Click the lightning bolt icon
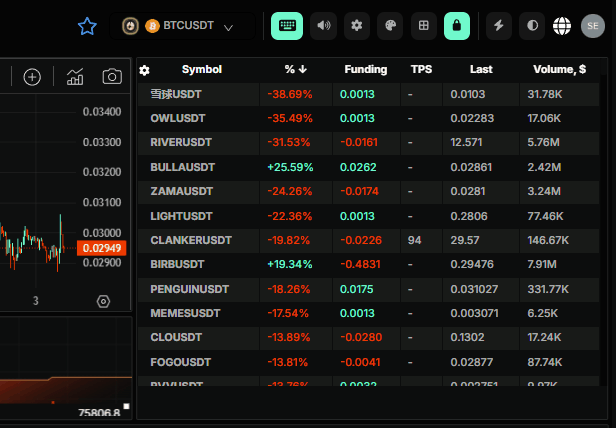The width and height of the screenshot is (616, 428). pos(499,26)
